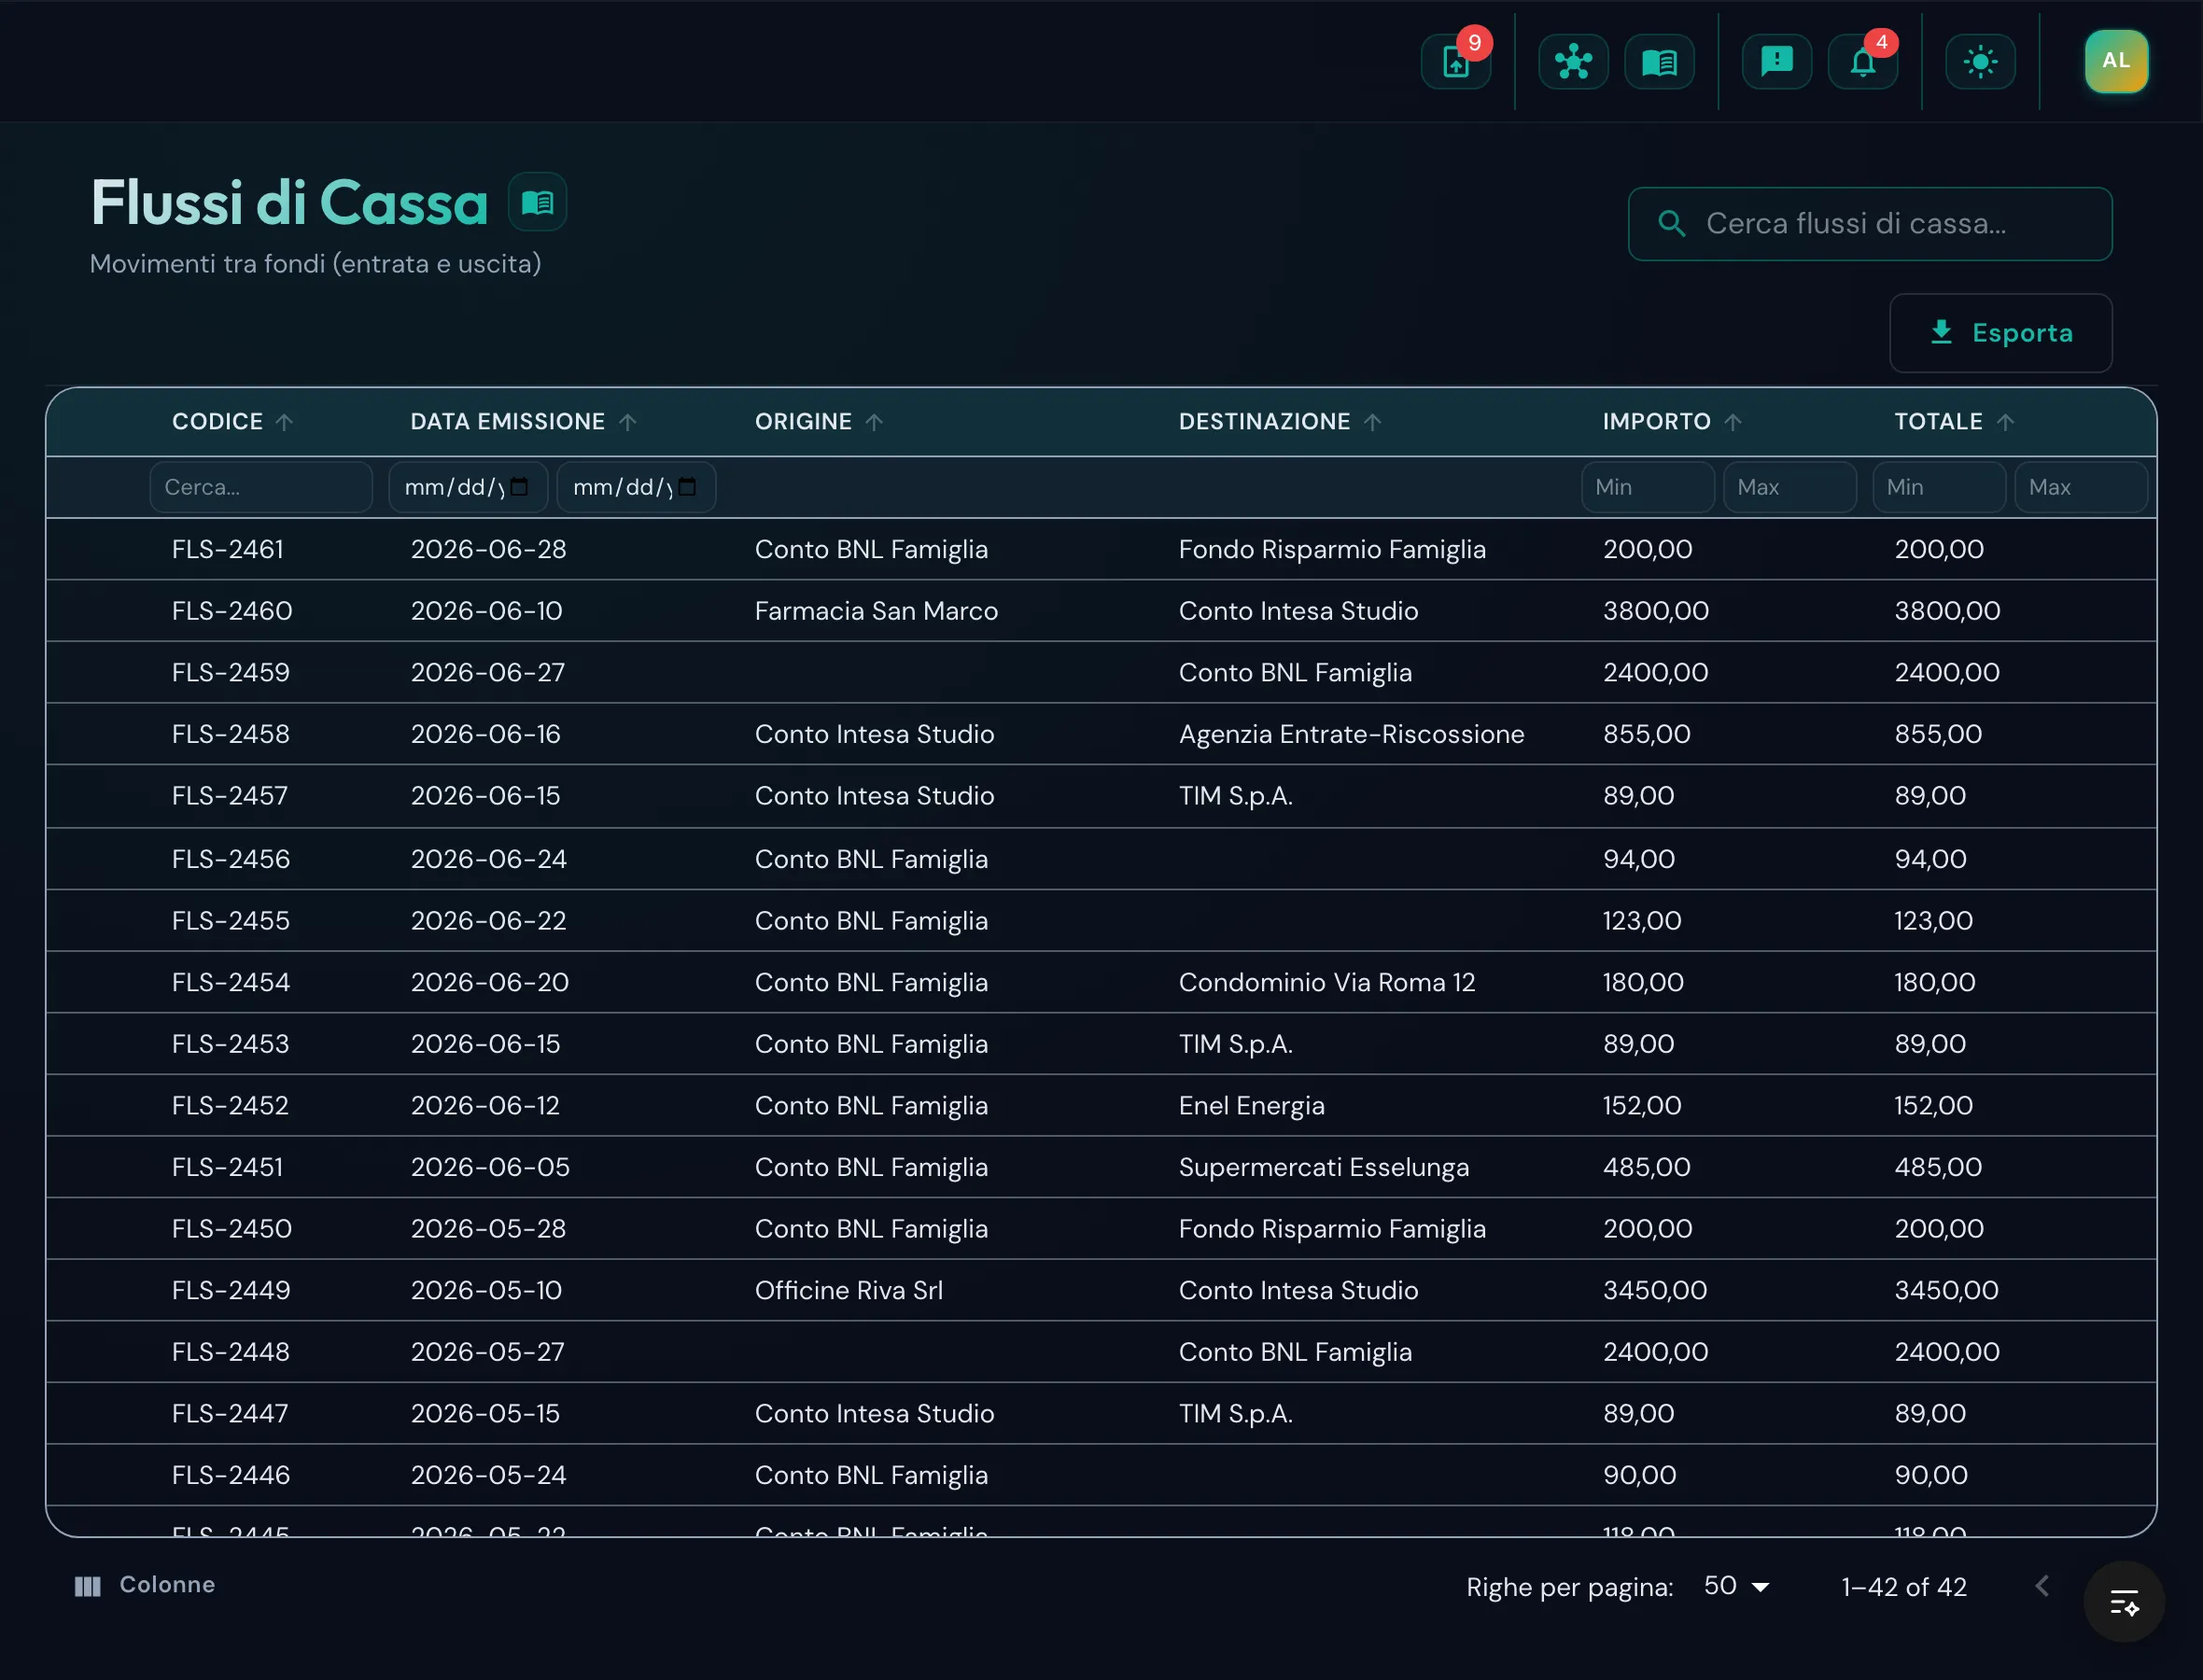
Task: Click Enel Energia destination cell
Action: (x=1251, y=1105)
